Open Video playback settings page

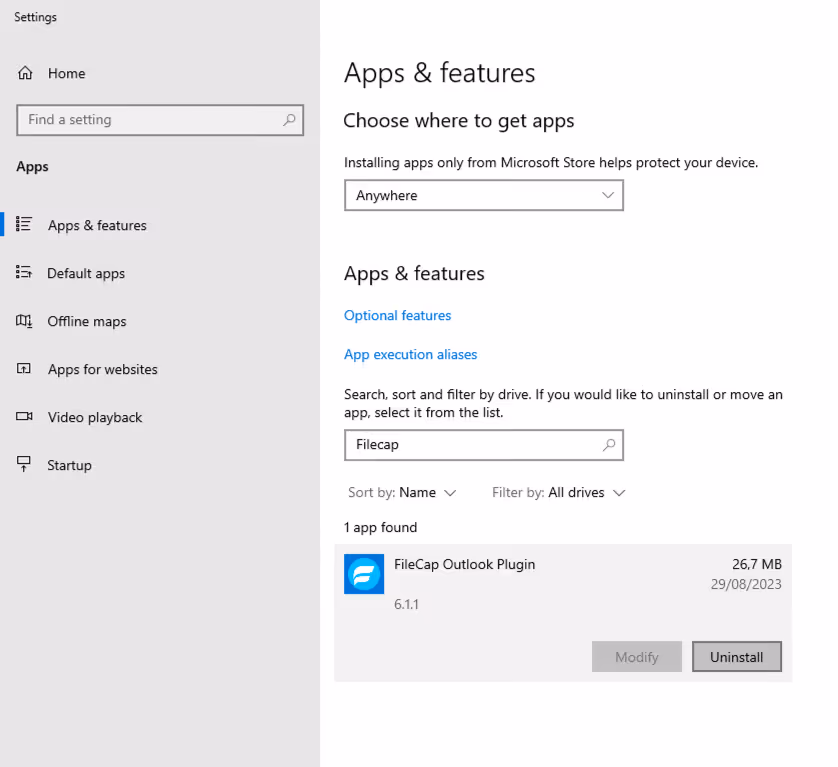(95, 417)
